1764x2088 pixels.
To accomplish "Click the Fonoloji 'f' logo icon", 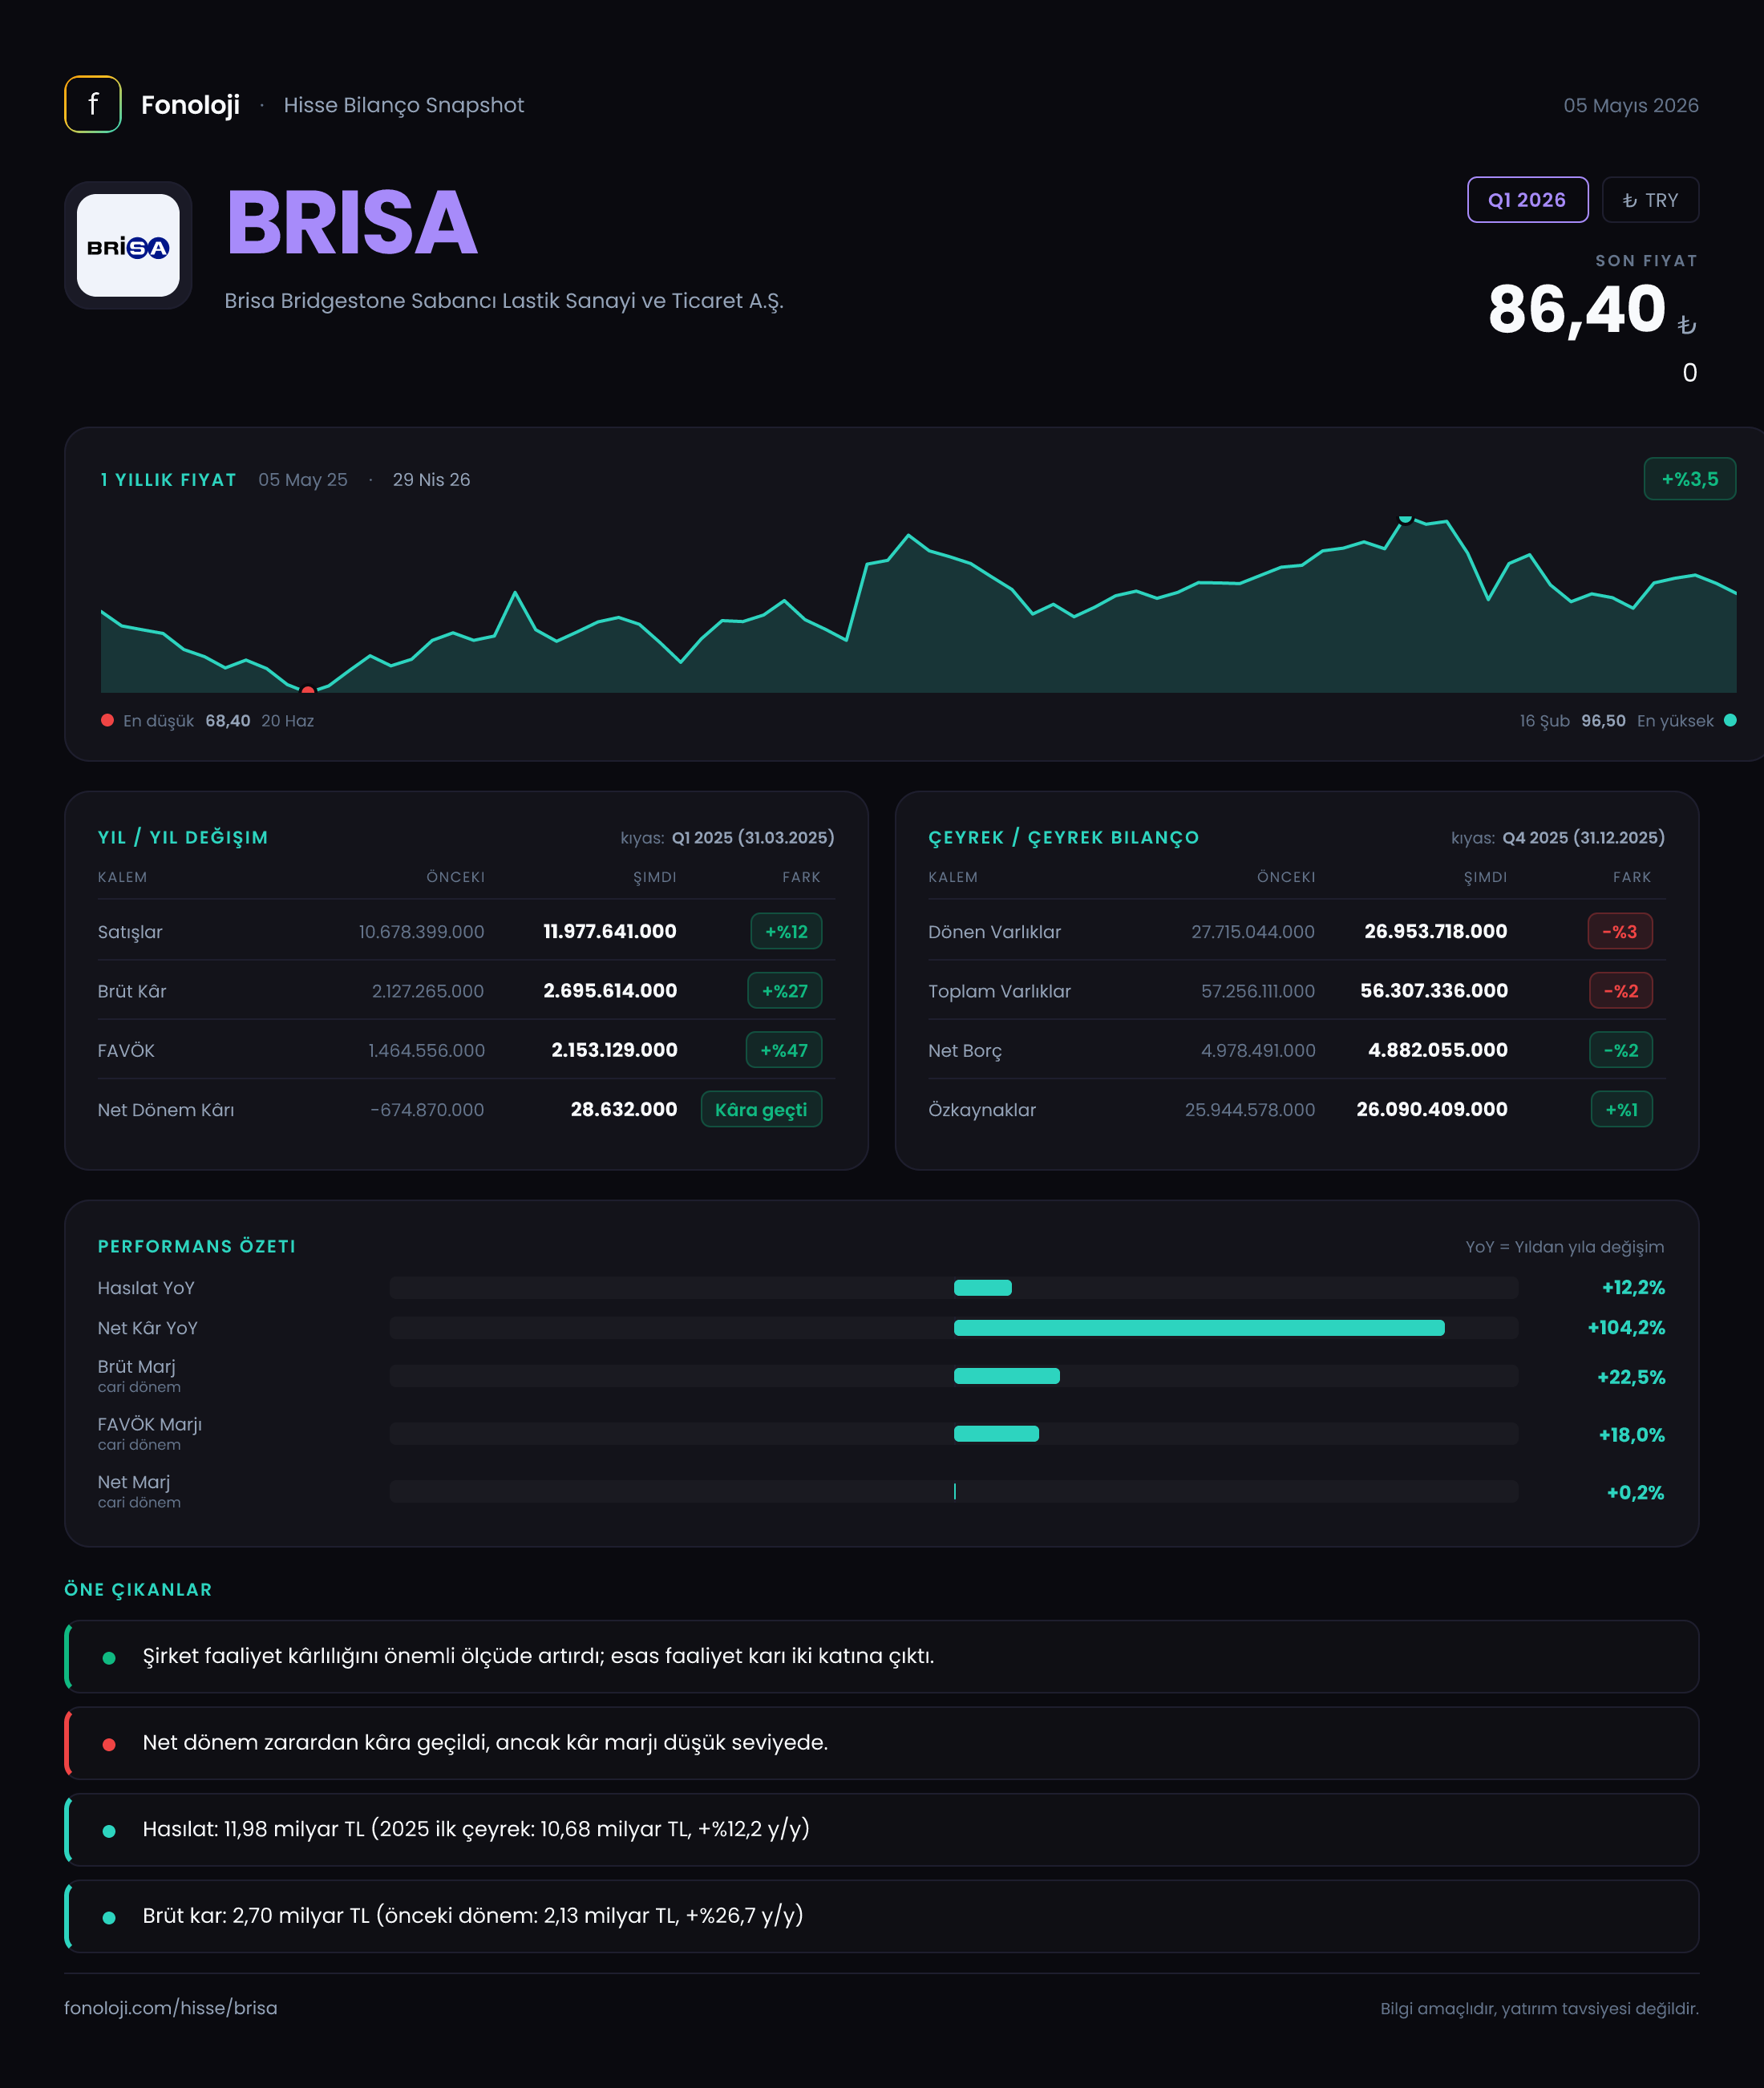I will pos(93,104).
